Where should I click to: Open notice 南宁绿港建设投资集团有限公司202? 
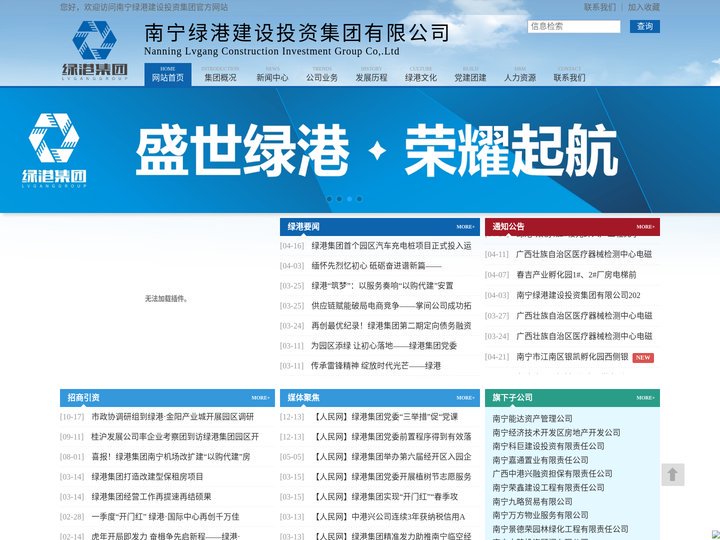[578, 295]
